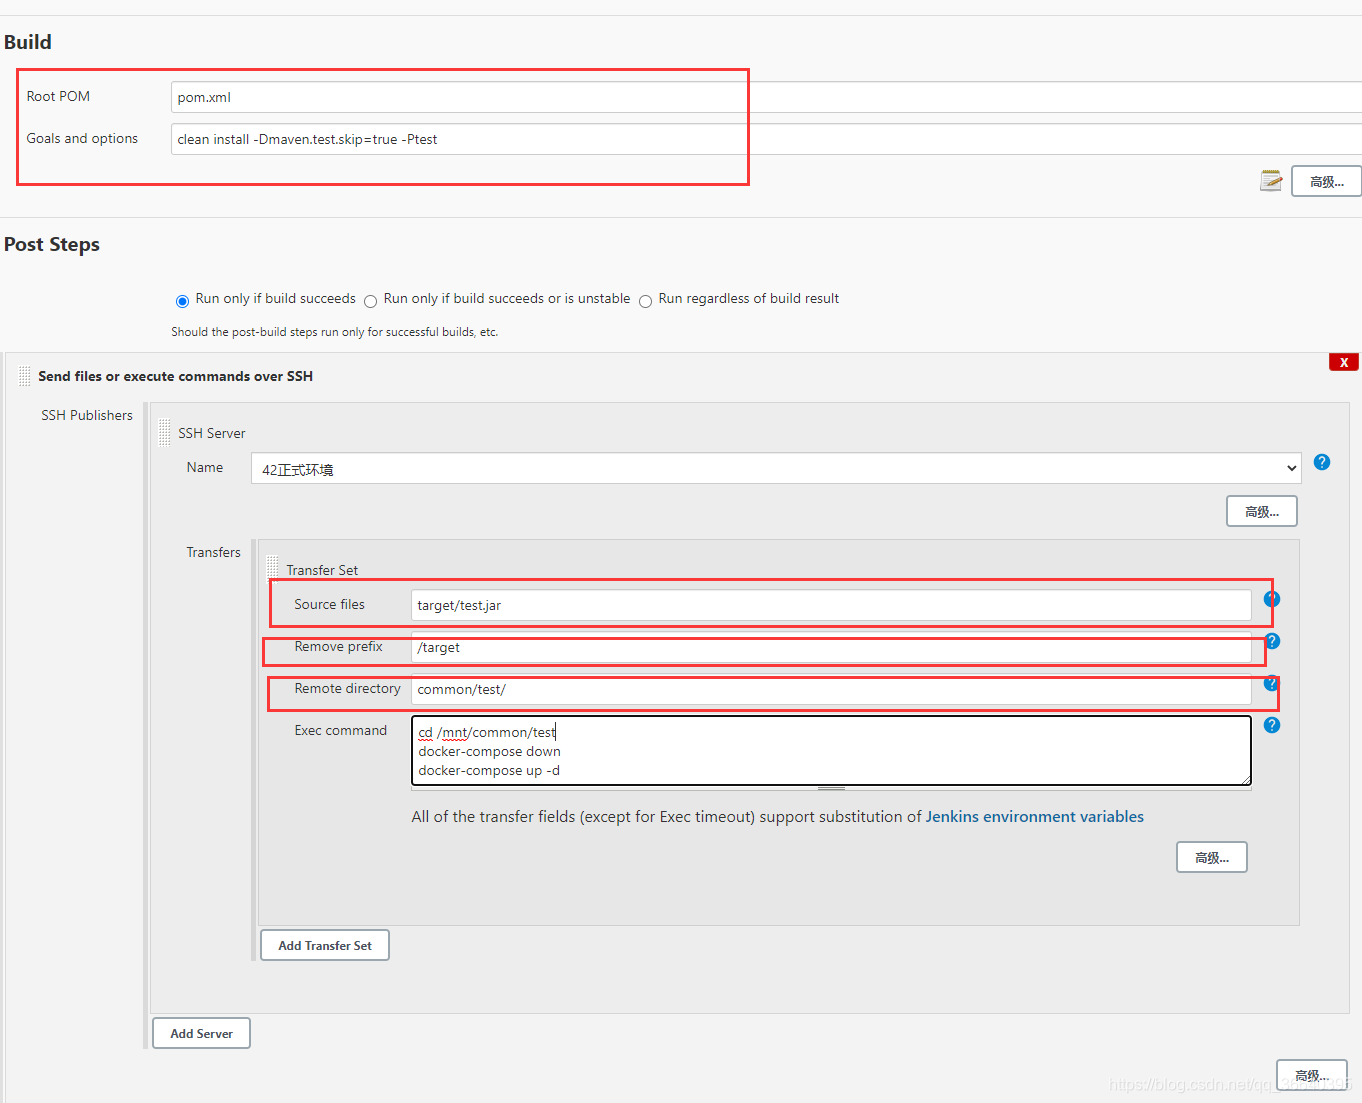Click the 高级 button in Transfer Set
The image size is (1362, 1103).
pyautogui.click(x=1212, y=857)
